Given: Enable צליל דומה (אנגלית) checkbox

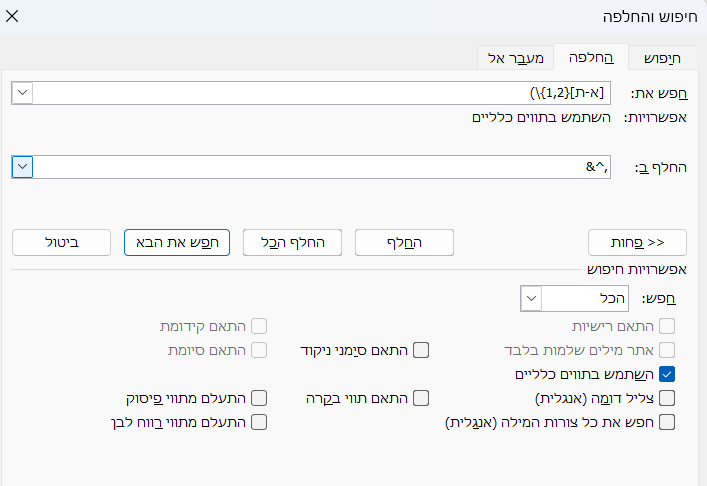Looking at the screenshot, I should (667, 399).
